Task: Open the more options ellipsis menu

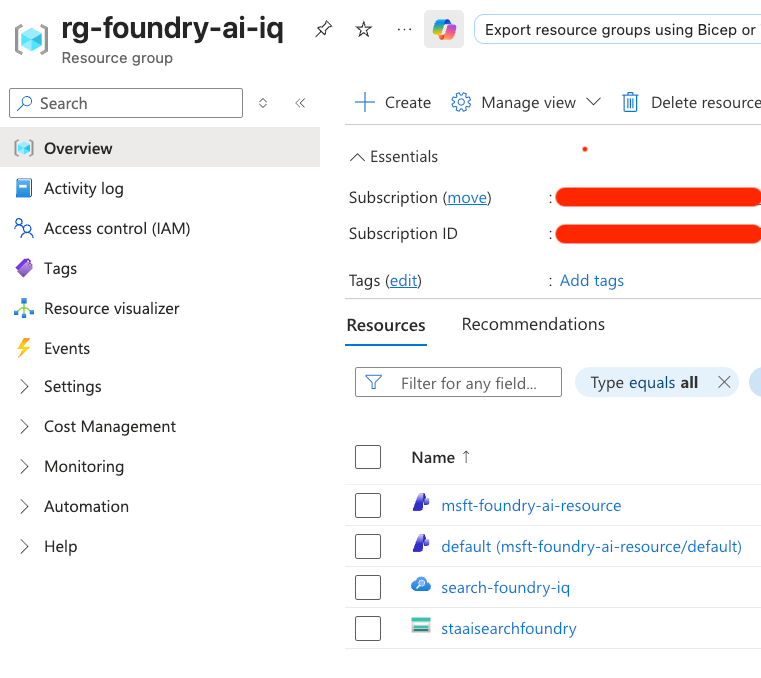Action: coord(404,30)
